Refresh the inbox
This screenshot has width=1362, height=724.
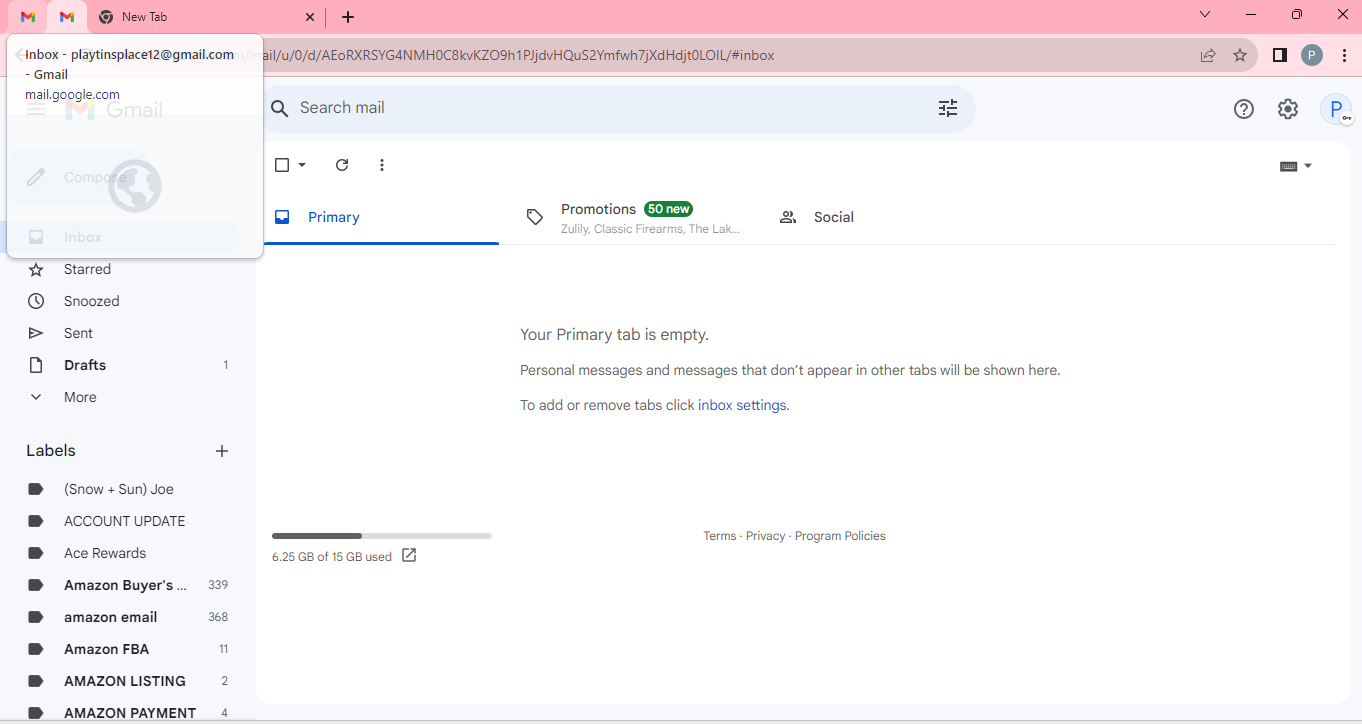point(342,165)
